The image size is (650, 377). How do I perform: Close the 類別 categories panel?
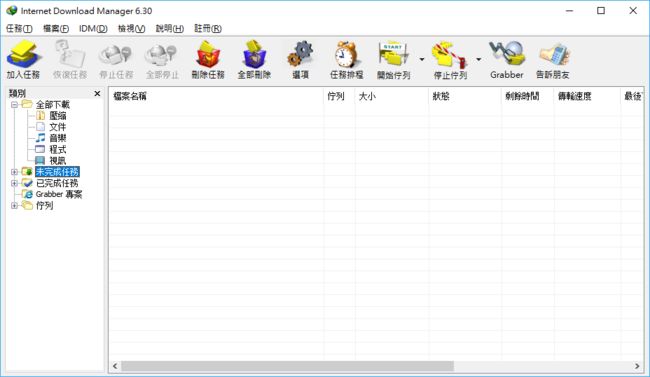[x=97, y=93]
